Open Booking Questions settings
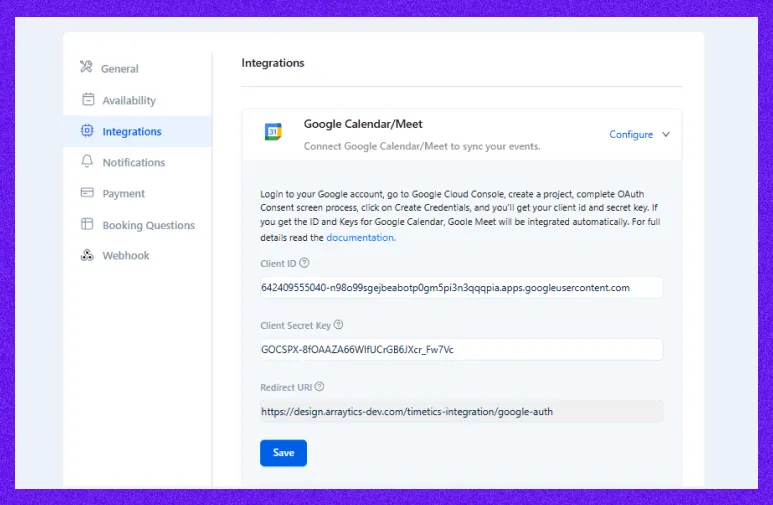Image resolution: width=773 pixels, height=505 pixels. click(x=138, y=225)
